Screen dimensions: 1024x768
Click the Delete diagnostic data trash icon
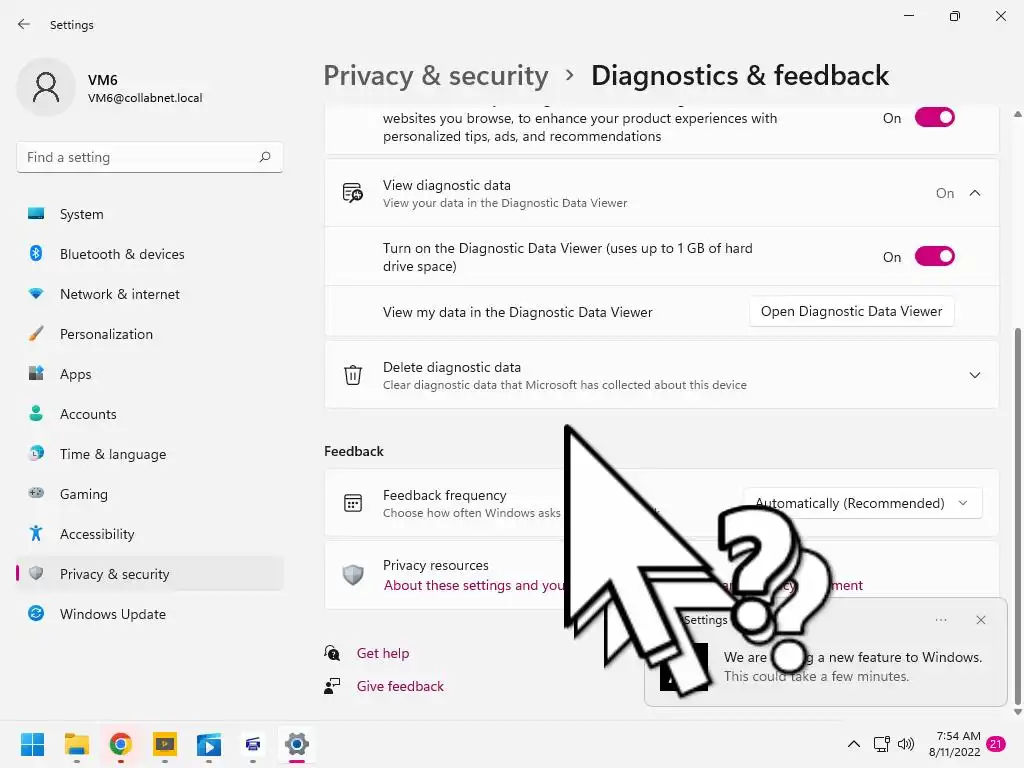[353, 375]
